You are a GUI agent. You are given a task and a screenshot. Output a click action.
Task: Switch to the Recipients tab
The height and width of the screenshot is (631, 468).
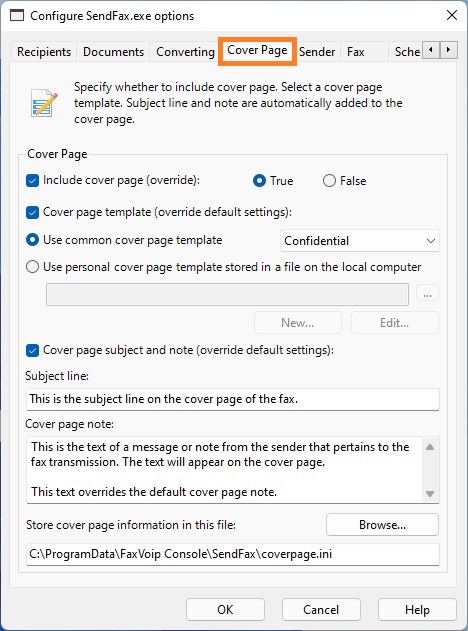coord(44,52)
